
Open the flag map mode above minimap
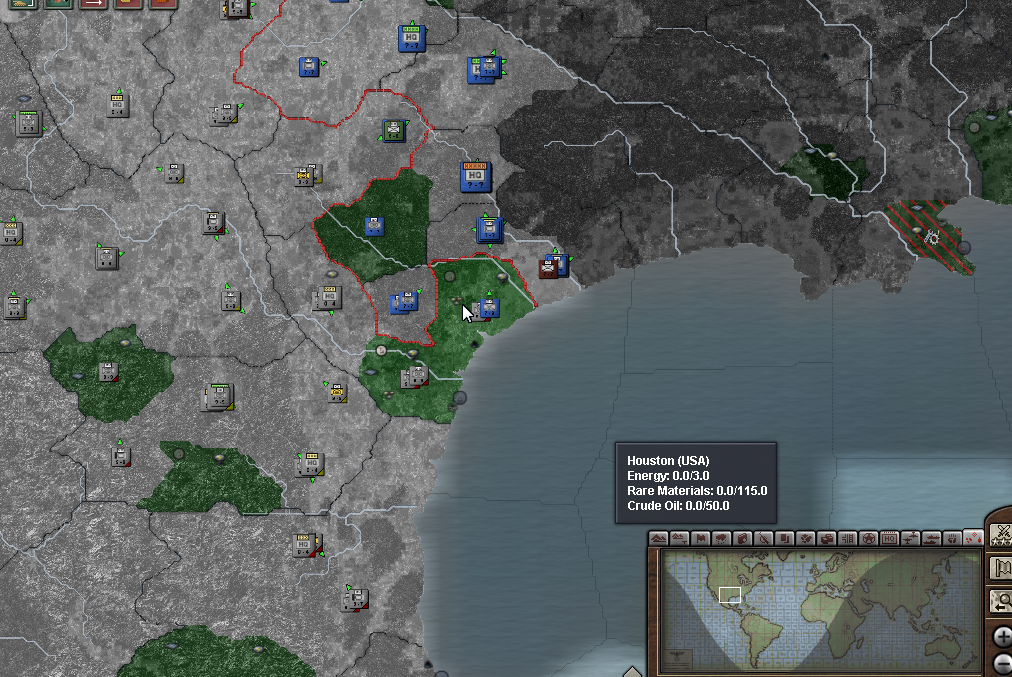coord(701,538)
